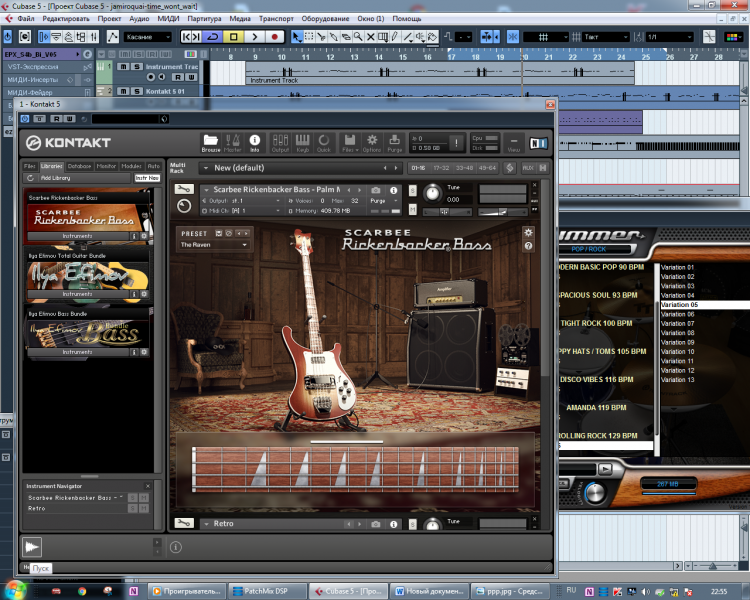Image resolution: width=750 pixels, height=600 pixels.
Task: Start Cubase playback with the play button
Action: (x=254, y=37)
